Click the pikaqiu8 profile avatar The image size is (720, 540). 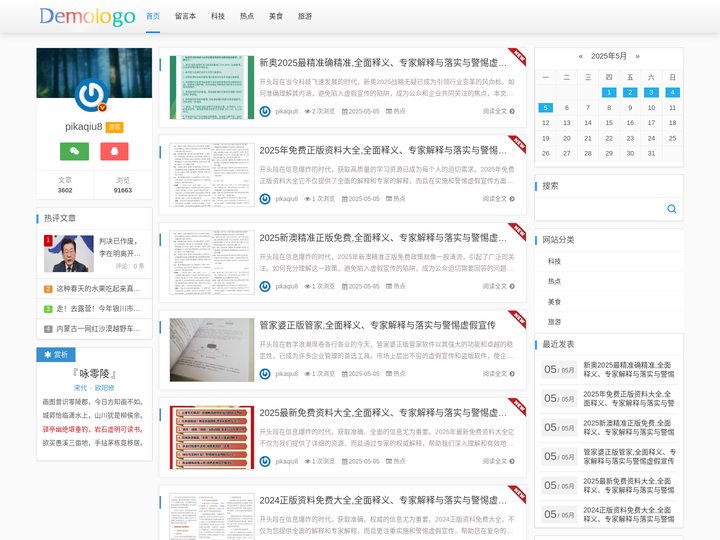(x=91, y=95)
